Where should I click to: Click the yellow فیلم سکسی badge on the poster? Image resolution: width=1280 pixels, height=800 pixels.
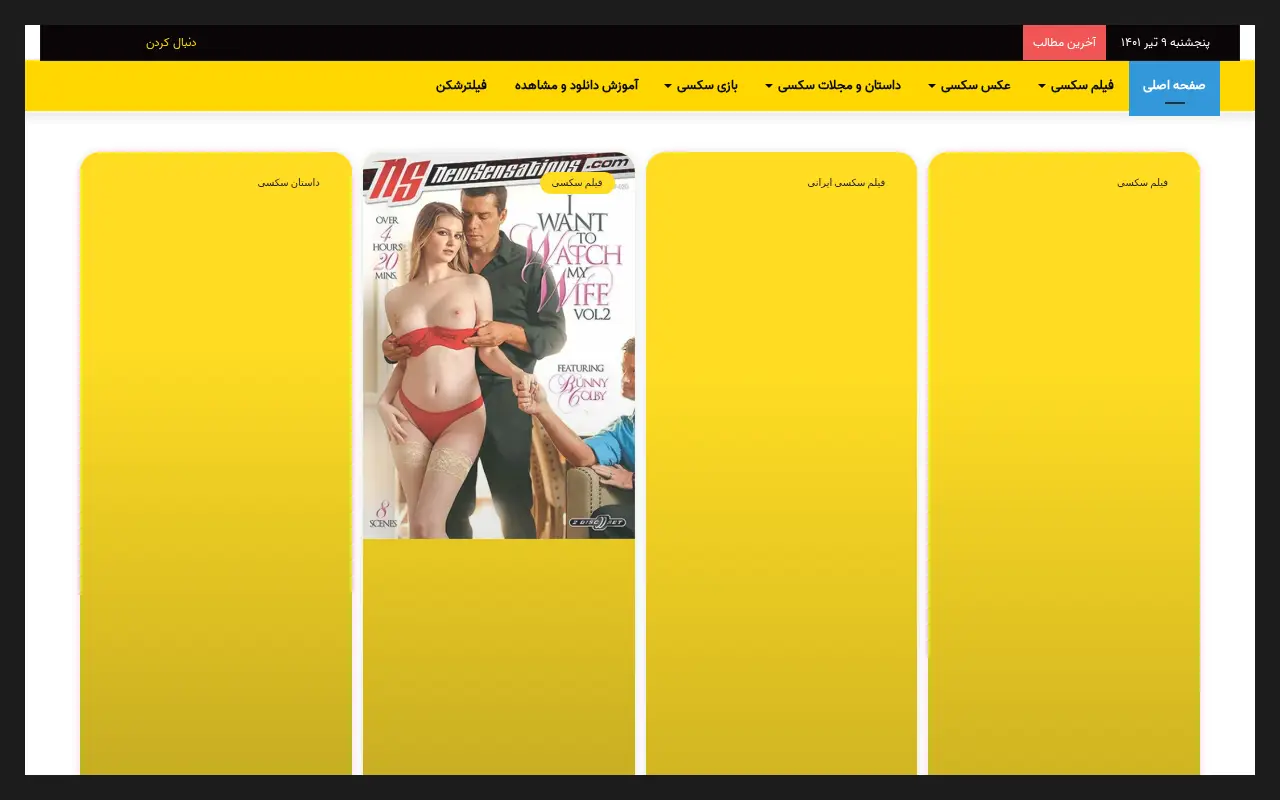point(577,183)
